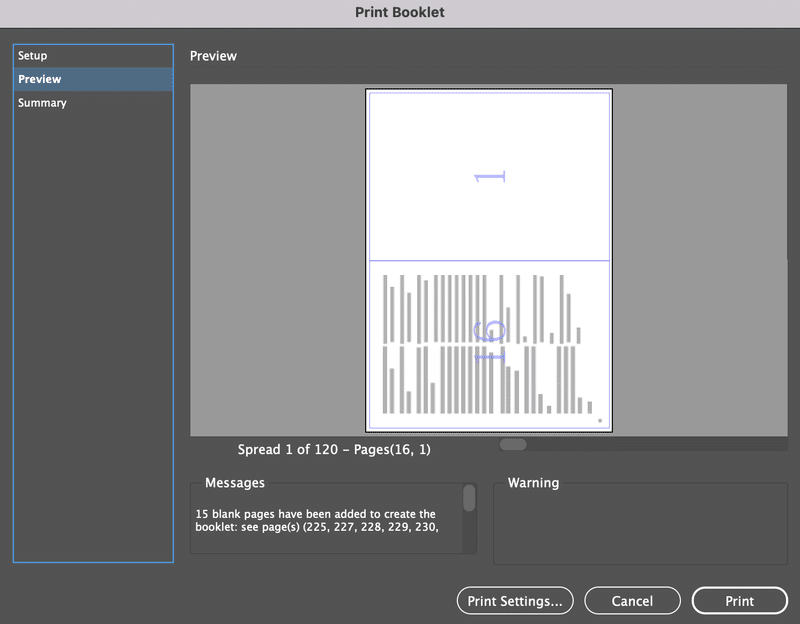Screen dimensions: 800x624
Task: Click the Messages group label
Action: pyautogui.click(x=235, y=483)
